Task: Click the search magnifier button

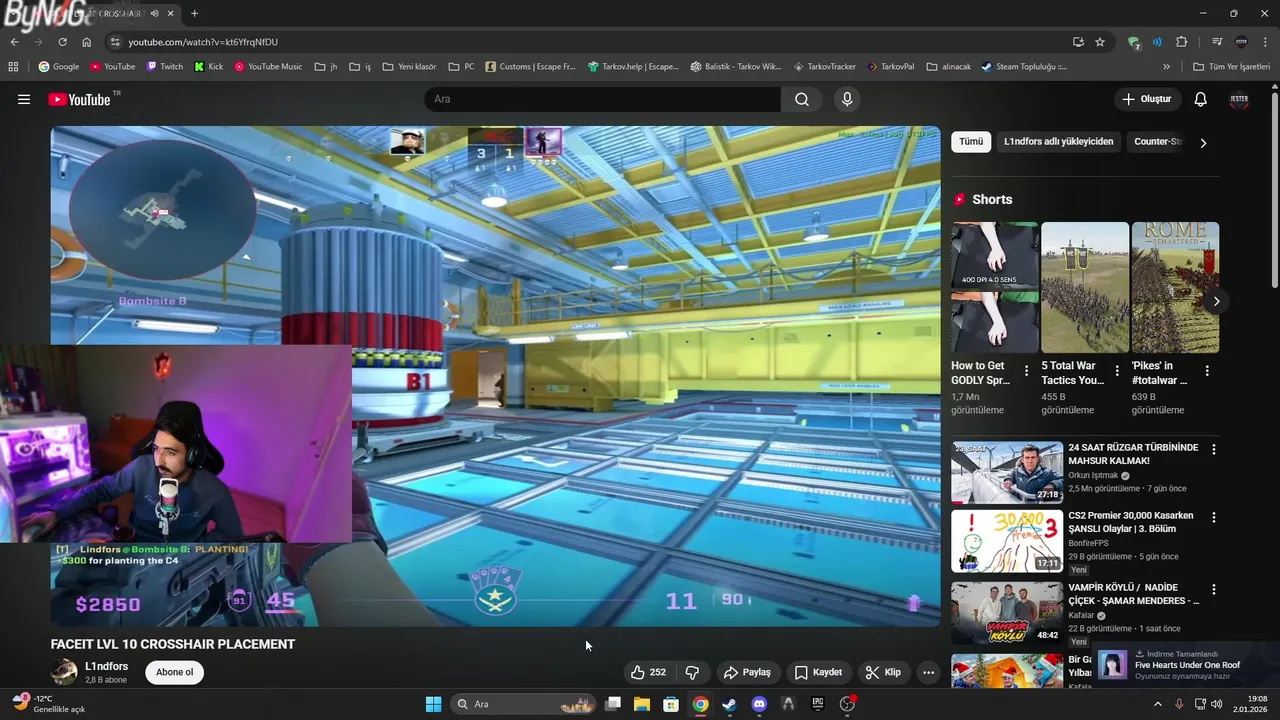Action: point(802,99)
